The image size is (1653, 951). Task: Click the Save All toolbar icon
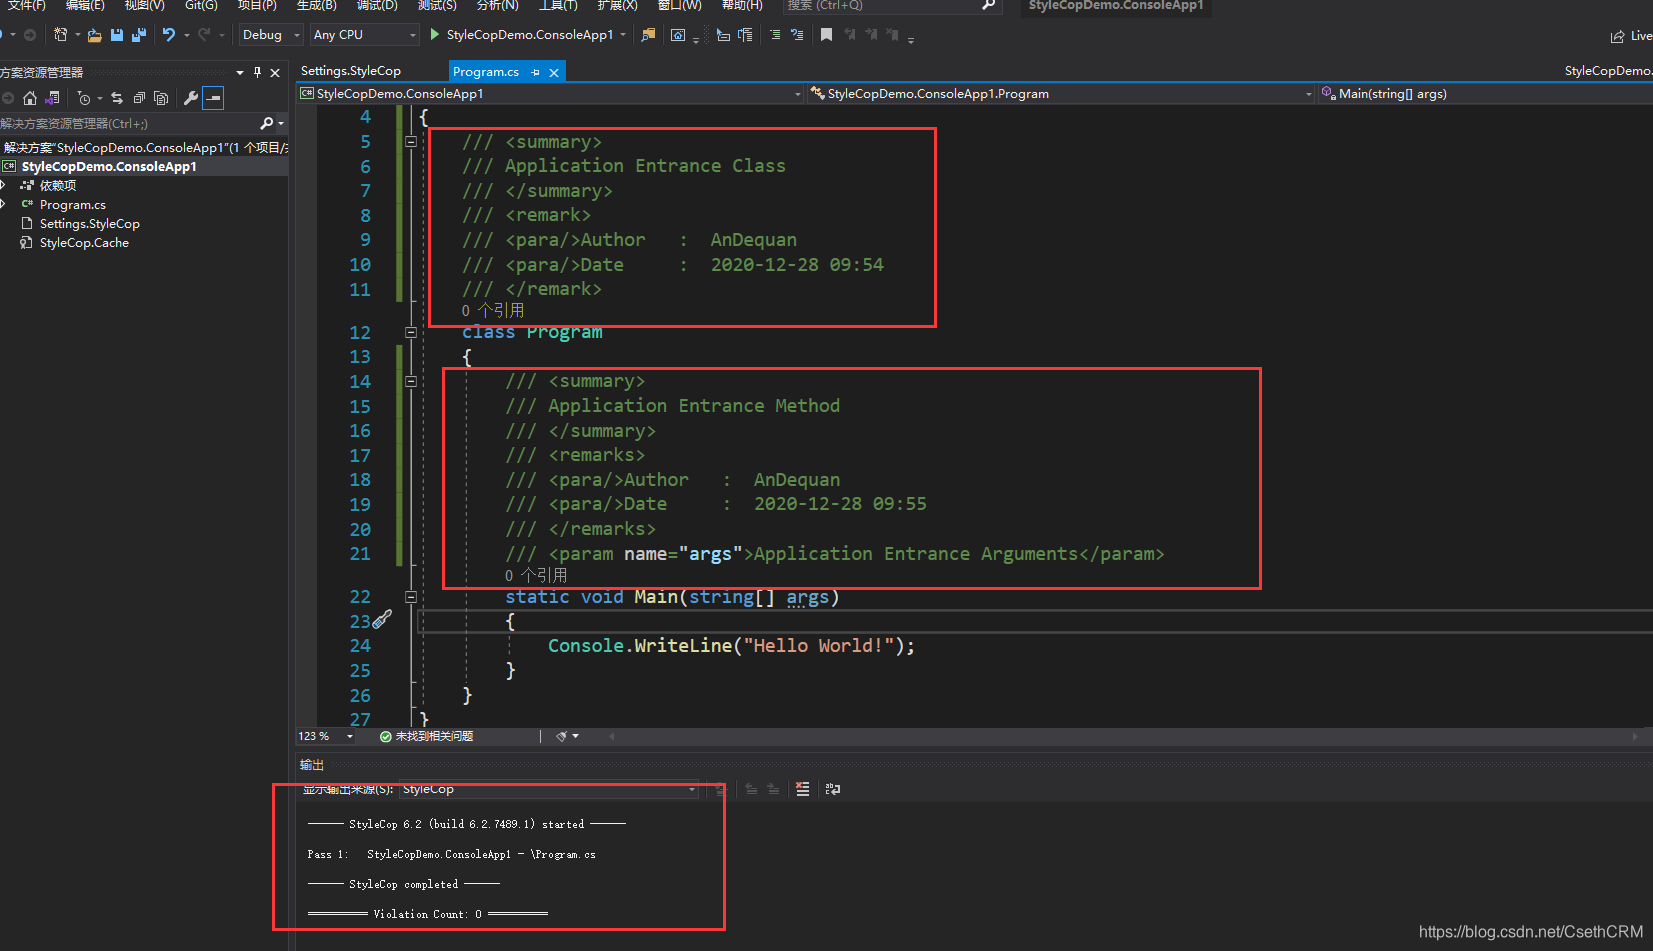(139, 35)
